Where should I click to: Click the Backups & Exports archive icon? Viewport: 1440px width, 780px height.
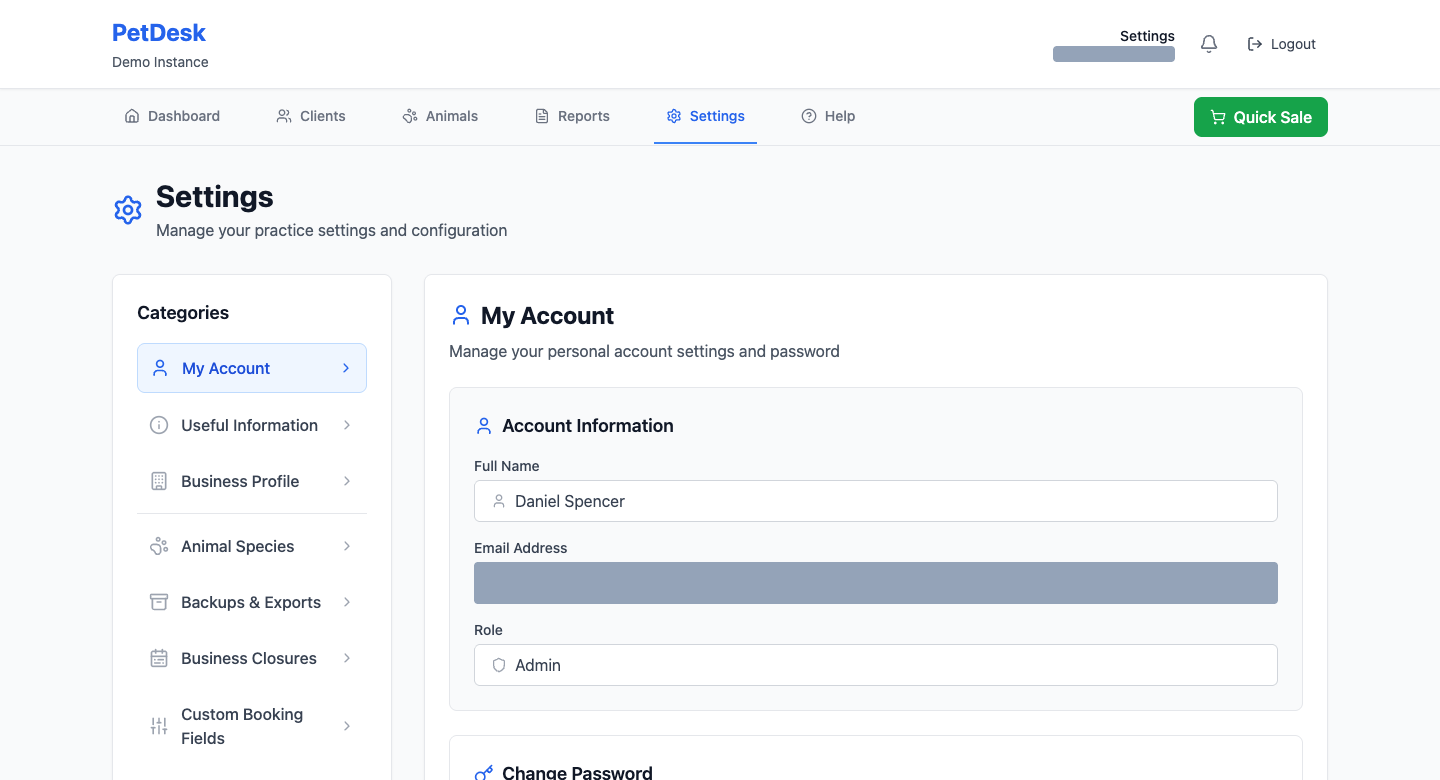click(x=159, y=602)
